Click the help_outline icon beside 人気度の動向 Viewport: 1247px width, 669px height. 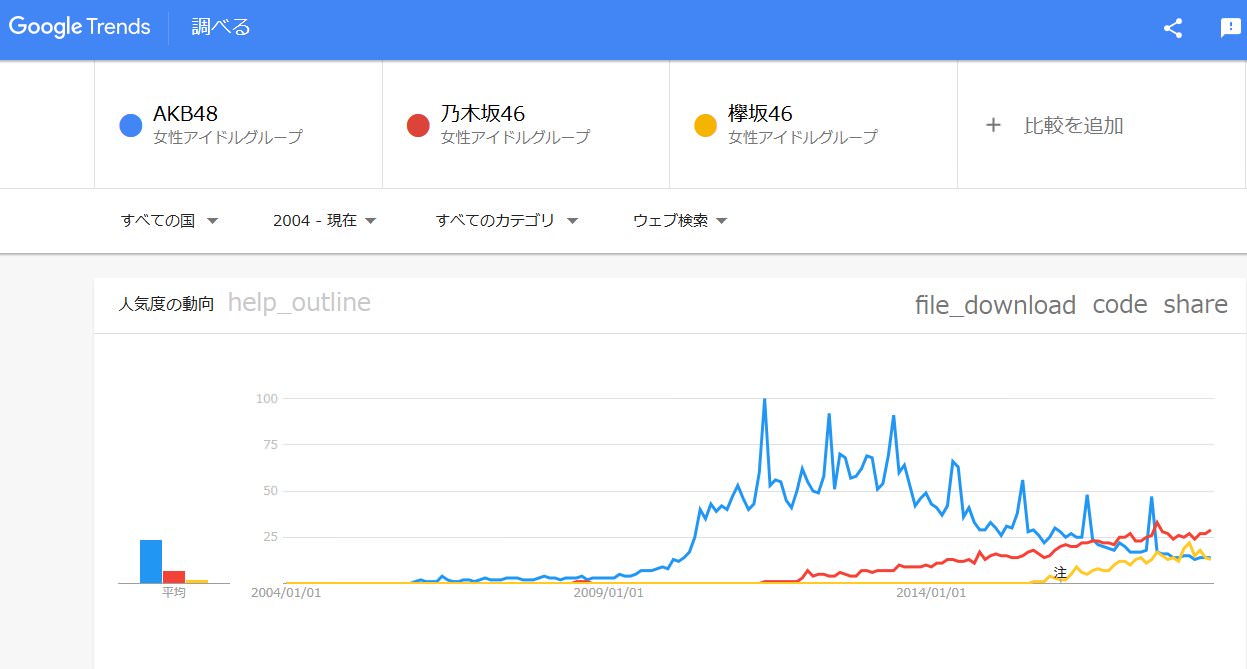[x=299, y=302]
